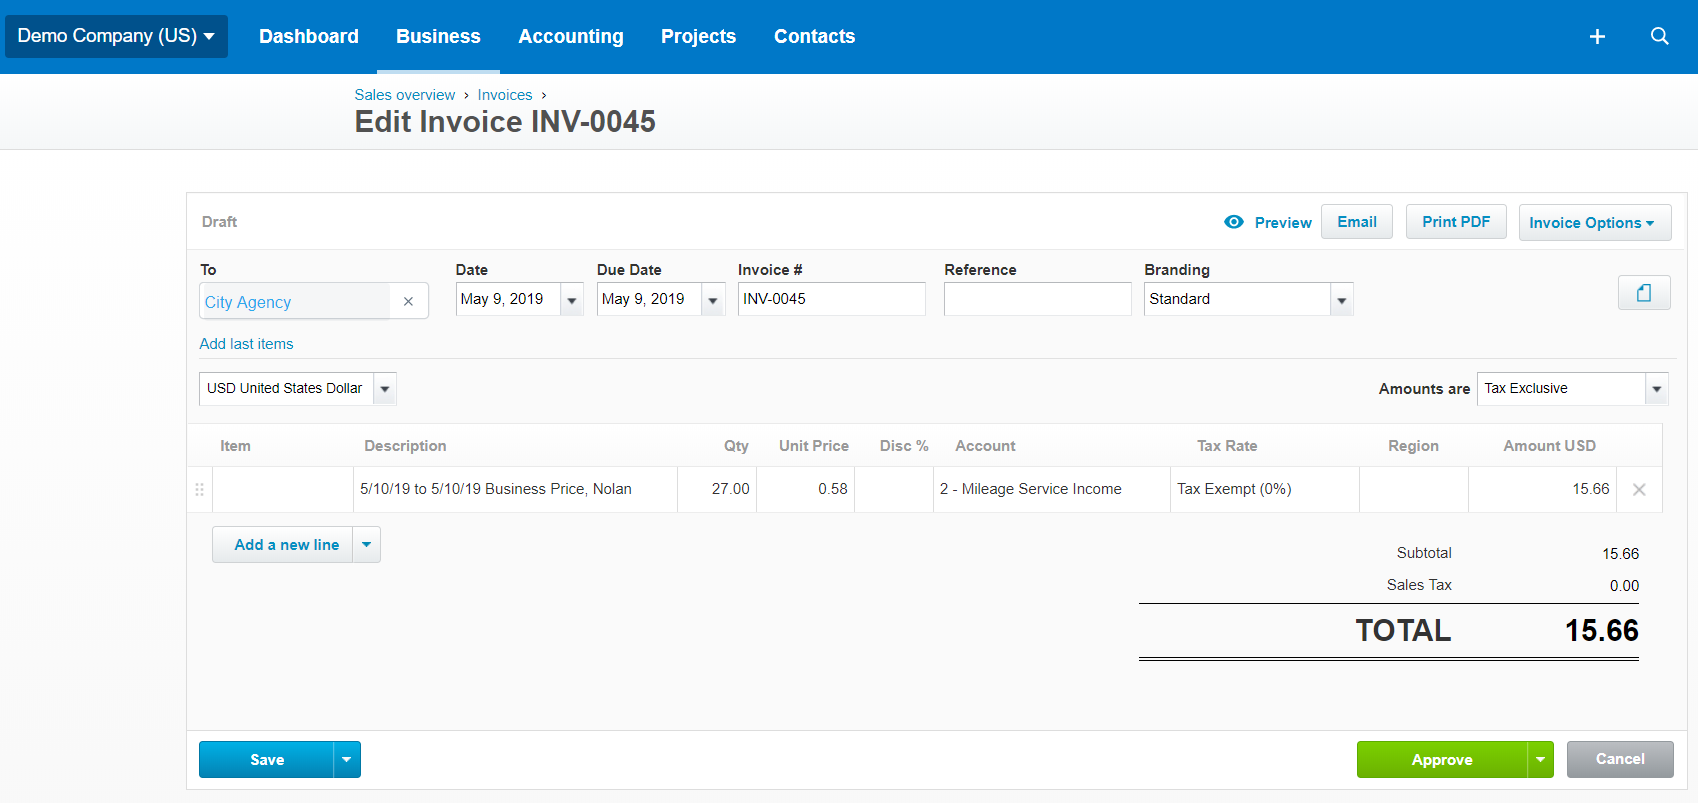This screenshot has height=803, width=1698.
Task: Click the Cancel button
Action: click(1620, 759)
